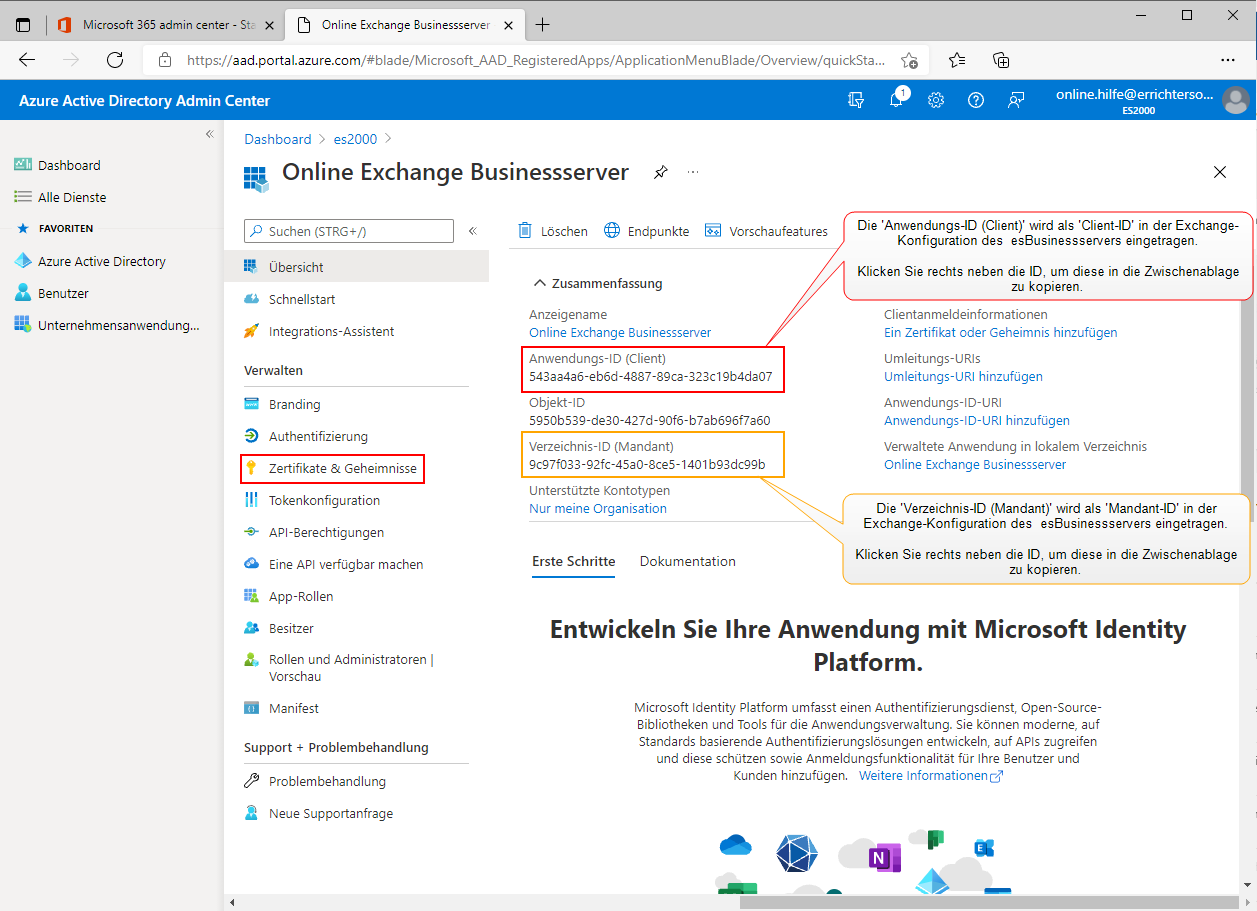The image size is (1257, 911).
Task: Switch to the Dokumentation tab
Action: click(688, 562)
